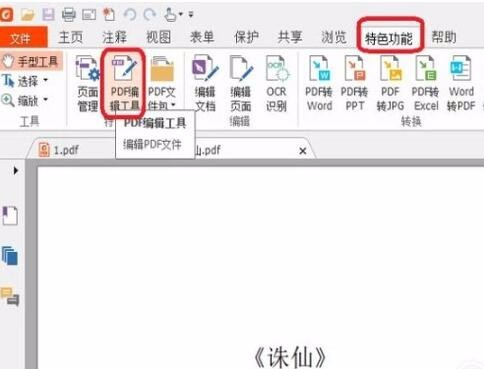Image resolution: width=485 pixels, height=369 pixels.
Task: Switch to the 特色功能 ribbon tab
Action: click(389, 39)
